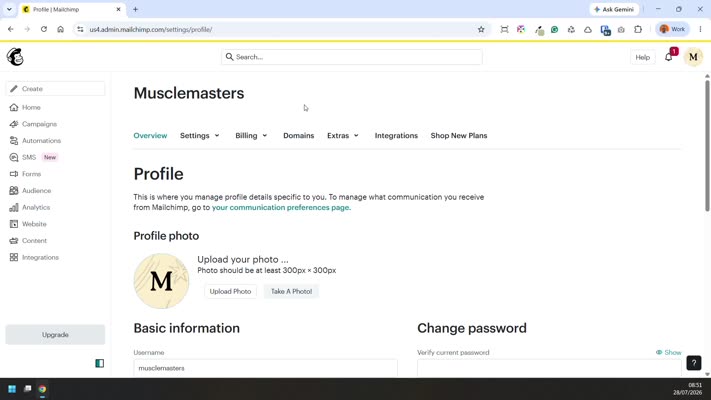The width and height of the screenshot is (711, 400).
Task: Click the page vertical scrollbar thumb
Action: point(707,145)
